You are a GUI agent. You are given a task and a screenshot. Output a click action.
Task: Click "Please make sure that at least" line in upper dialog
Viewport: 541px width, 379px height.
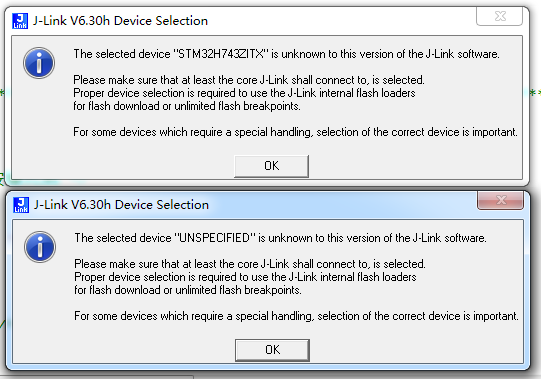[249, 80]
